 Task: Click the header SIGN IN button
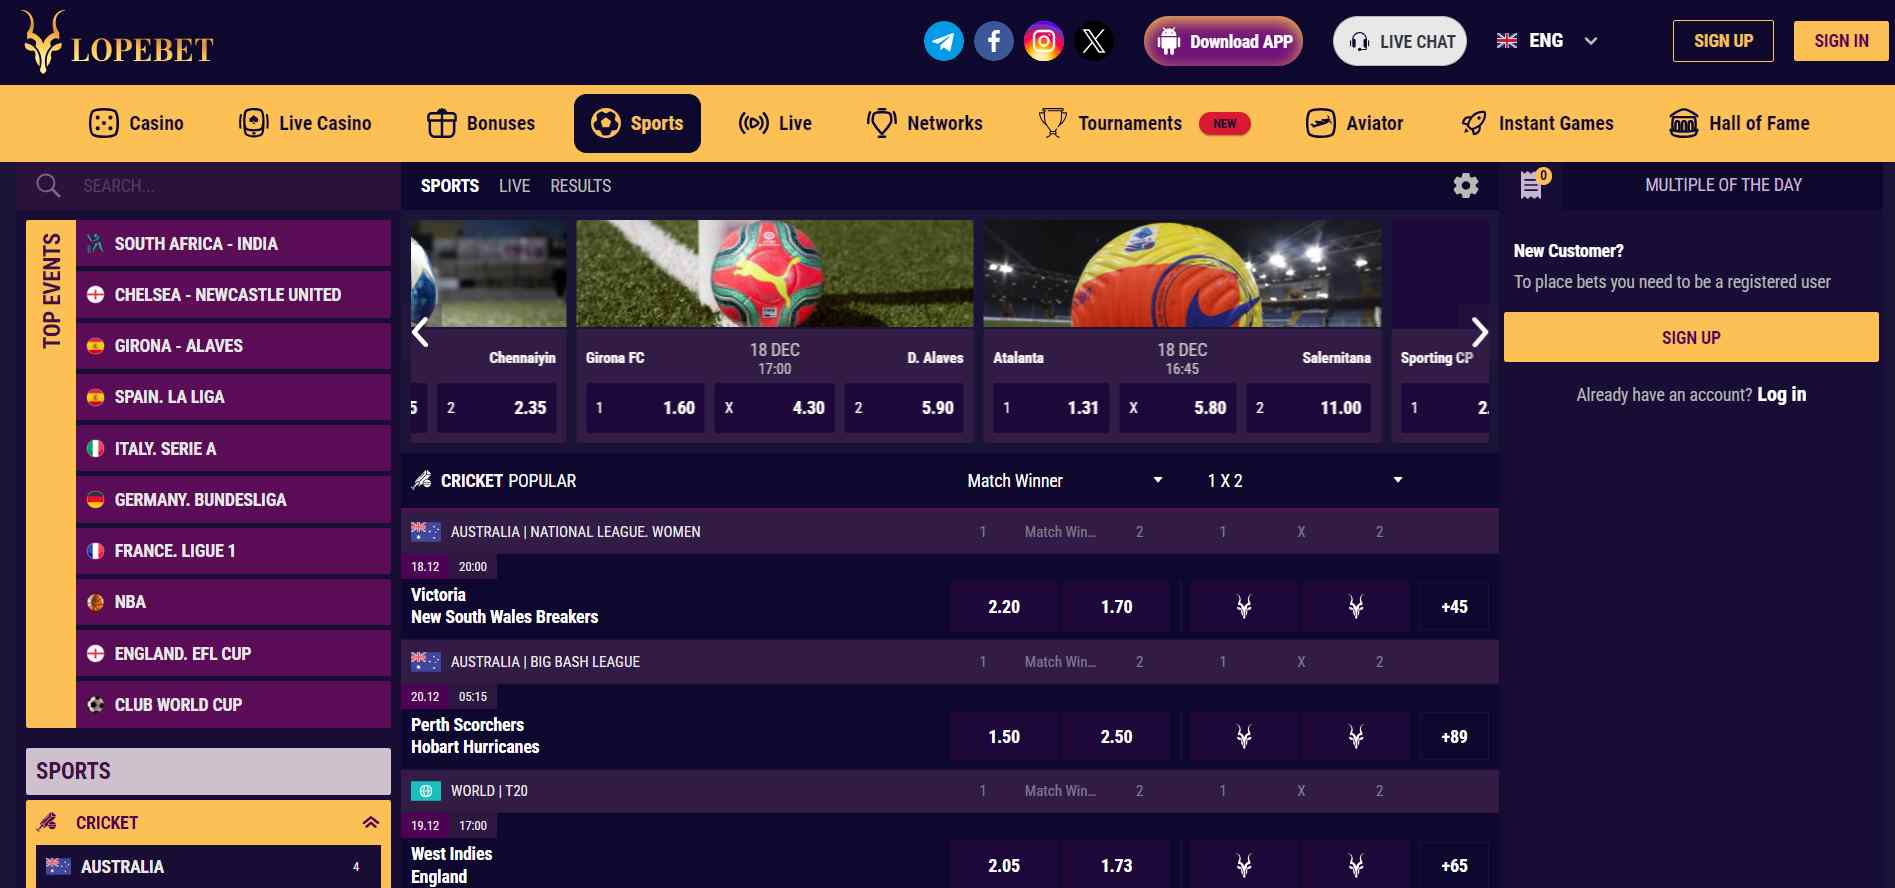(1841, 41)
